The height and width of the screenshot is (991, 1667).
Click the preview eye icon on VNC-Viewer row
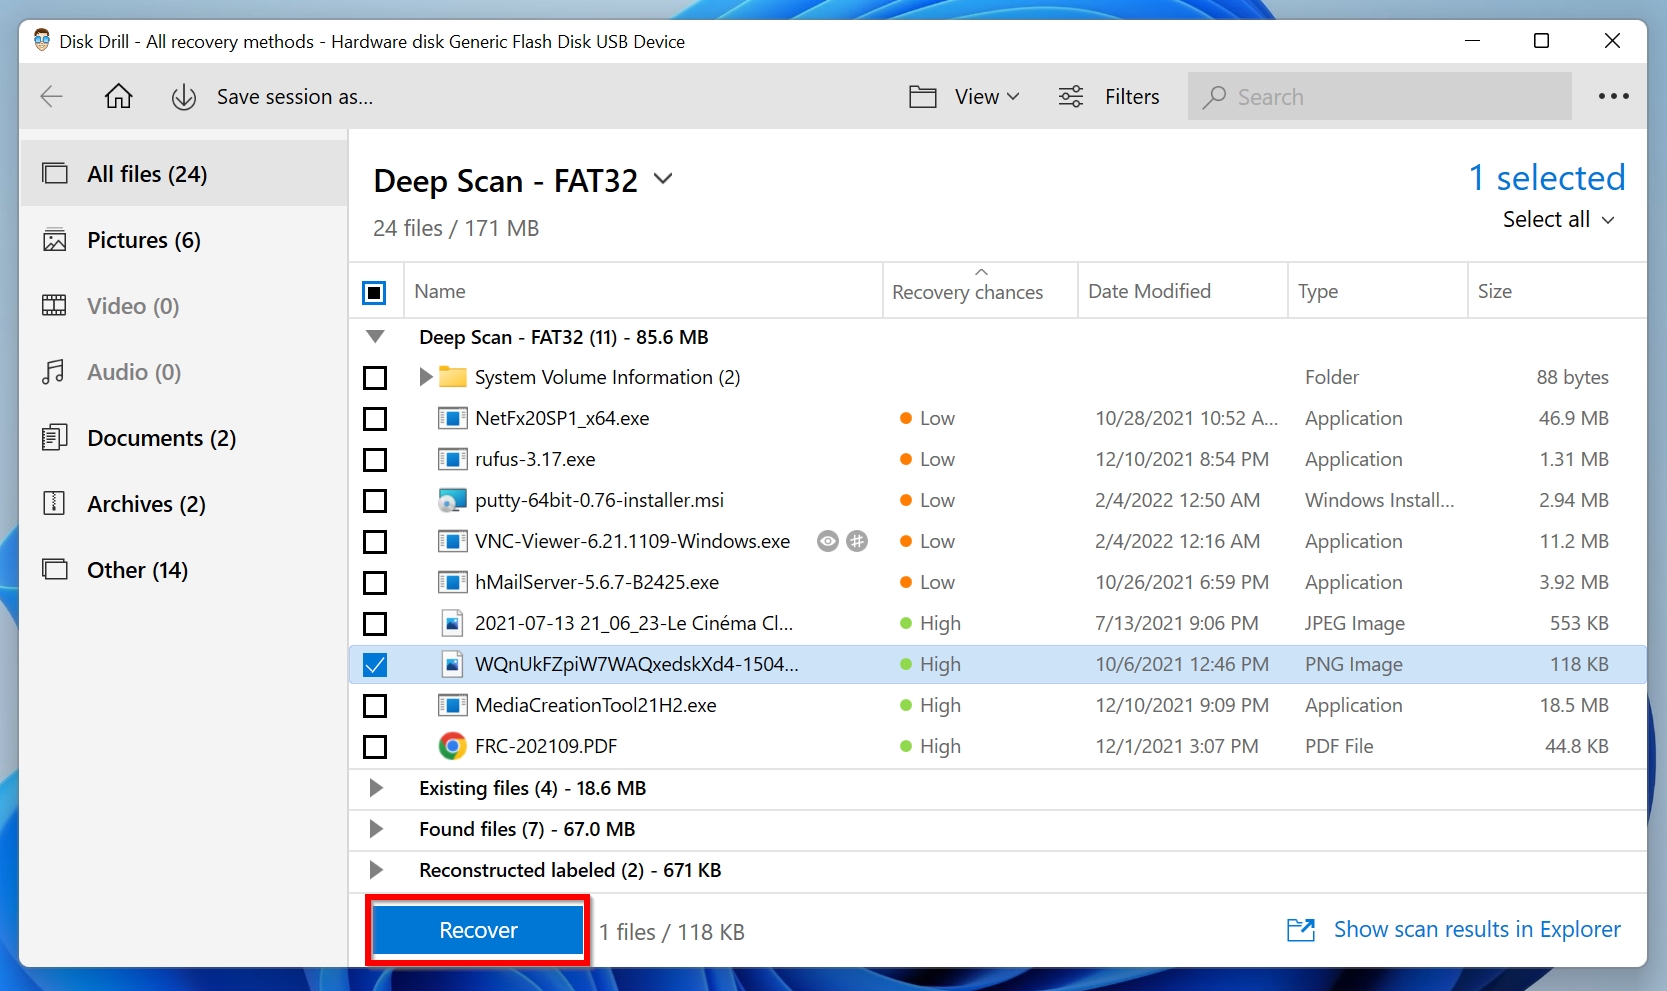(x=828, y=541)
